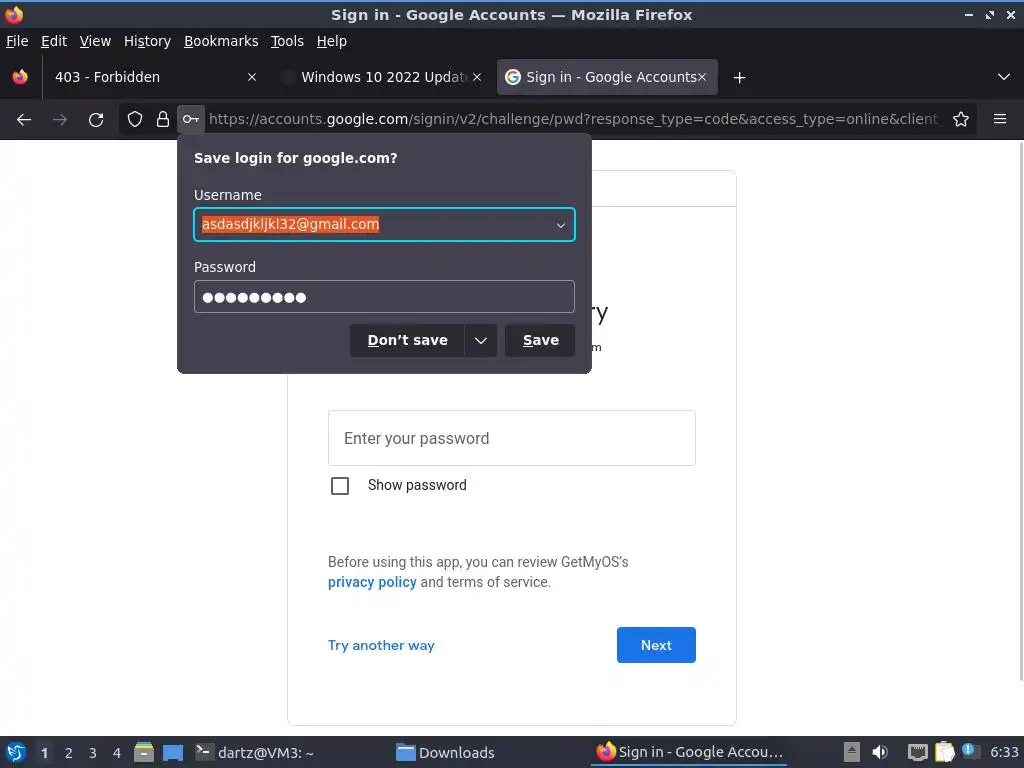Expand the Username suggestions dropdown
This screenshot has height=768, width=1024.
point(560,225)
